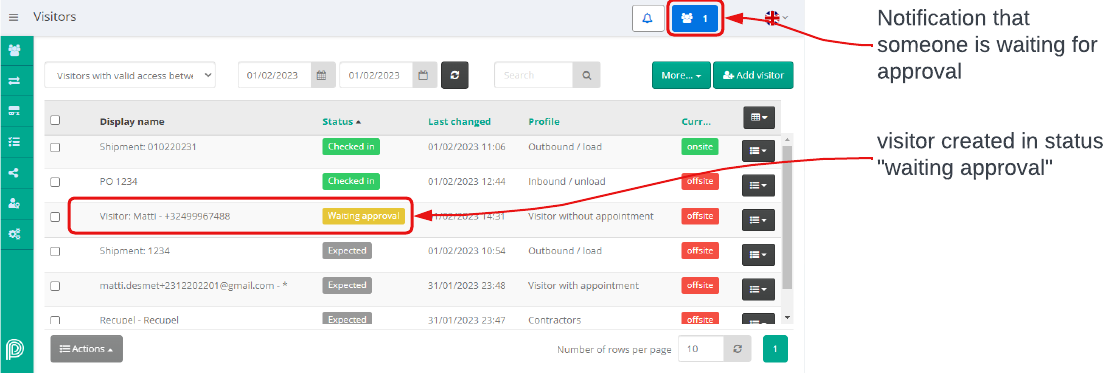Sort by the Status column header
This screenshot has height=373, width=1111.
342,122
